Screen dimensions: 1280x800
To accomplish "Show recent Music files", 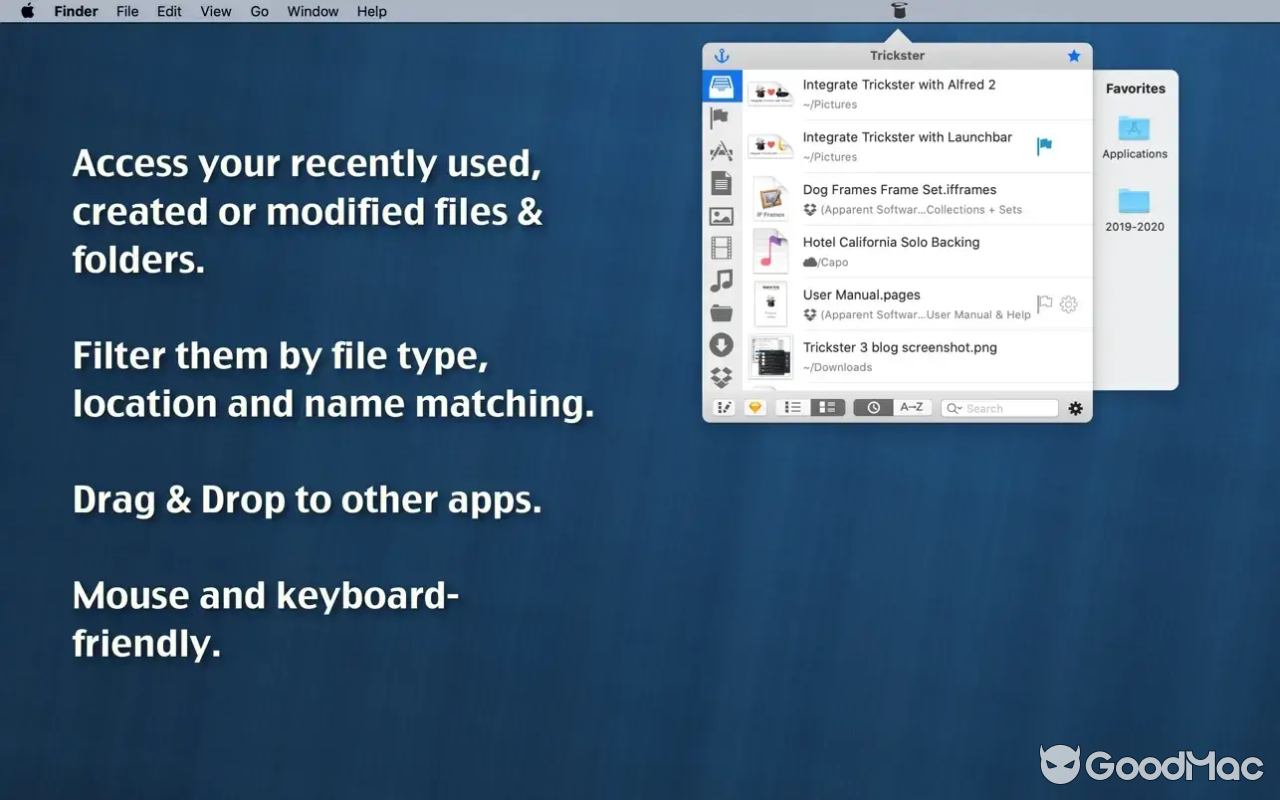I will (722, 280).
